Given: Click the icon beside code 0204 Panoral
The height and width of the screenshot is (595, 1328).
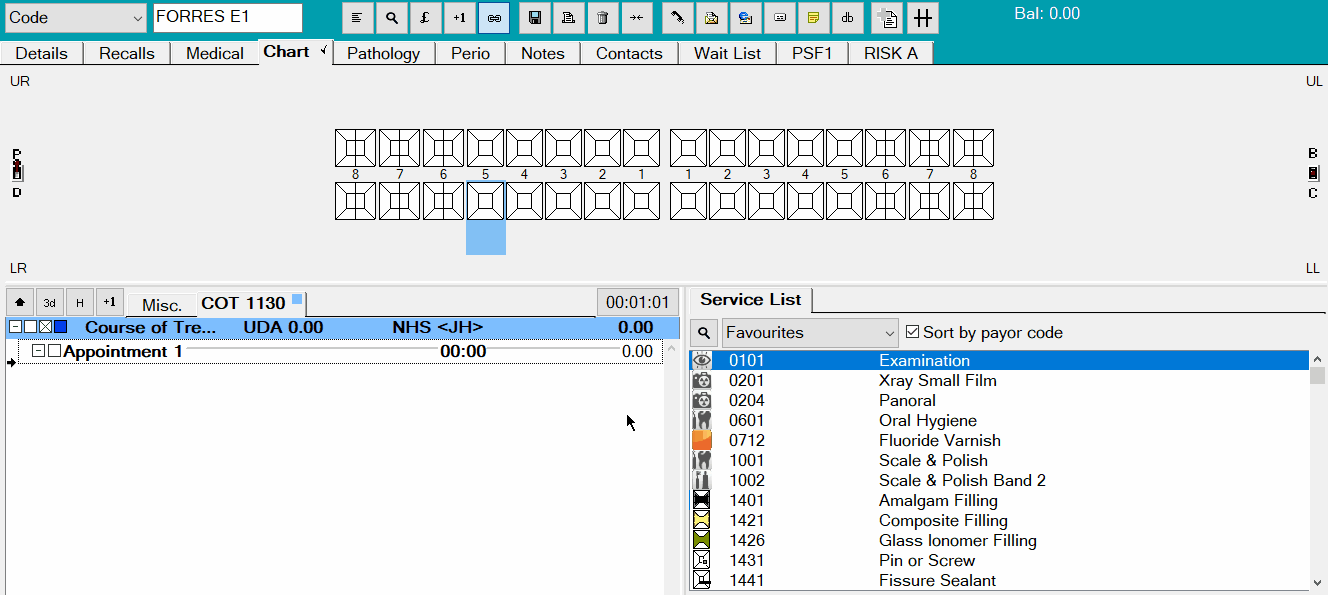Looking at the screenshot, I should [702, 401].
